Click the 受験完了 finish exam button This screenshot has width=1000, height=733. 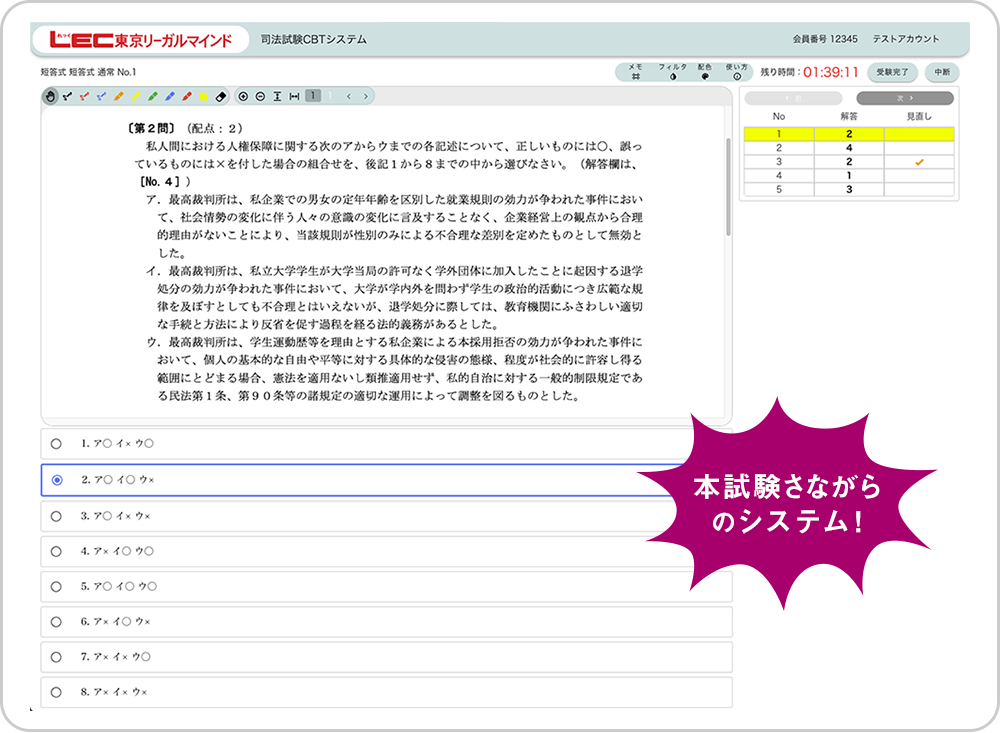pyautogui.click(x=892, y=72)
